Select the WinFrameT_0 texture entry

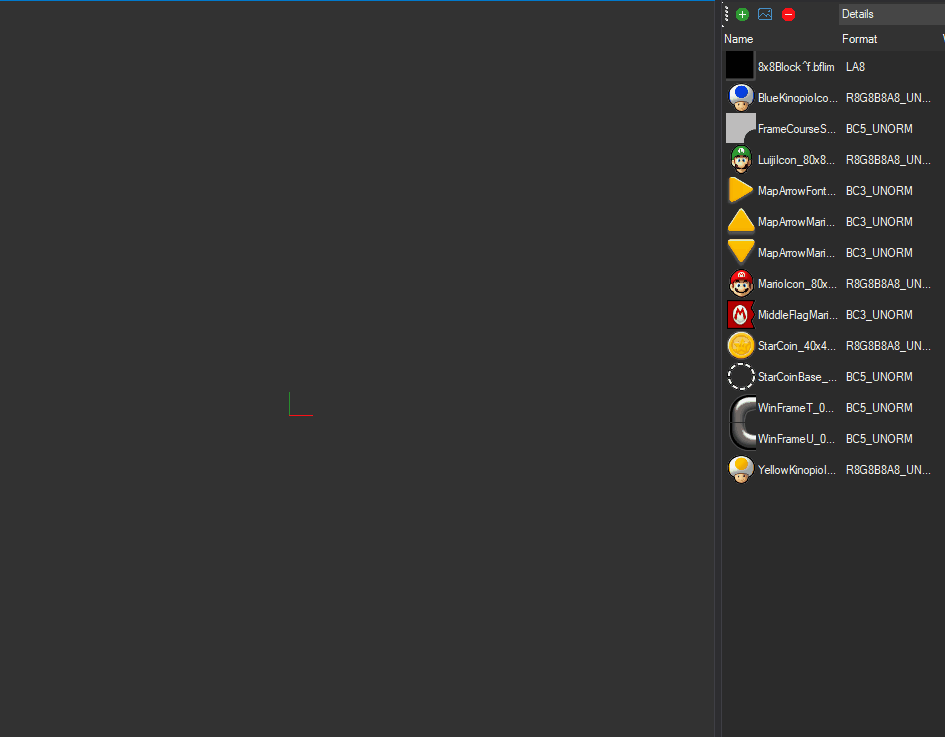click(795, 407)
